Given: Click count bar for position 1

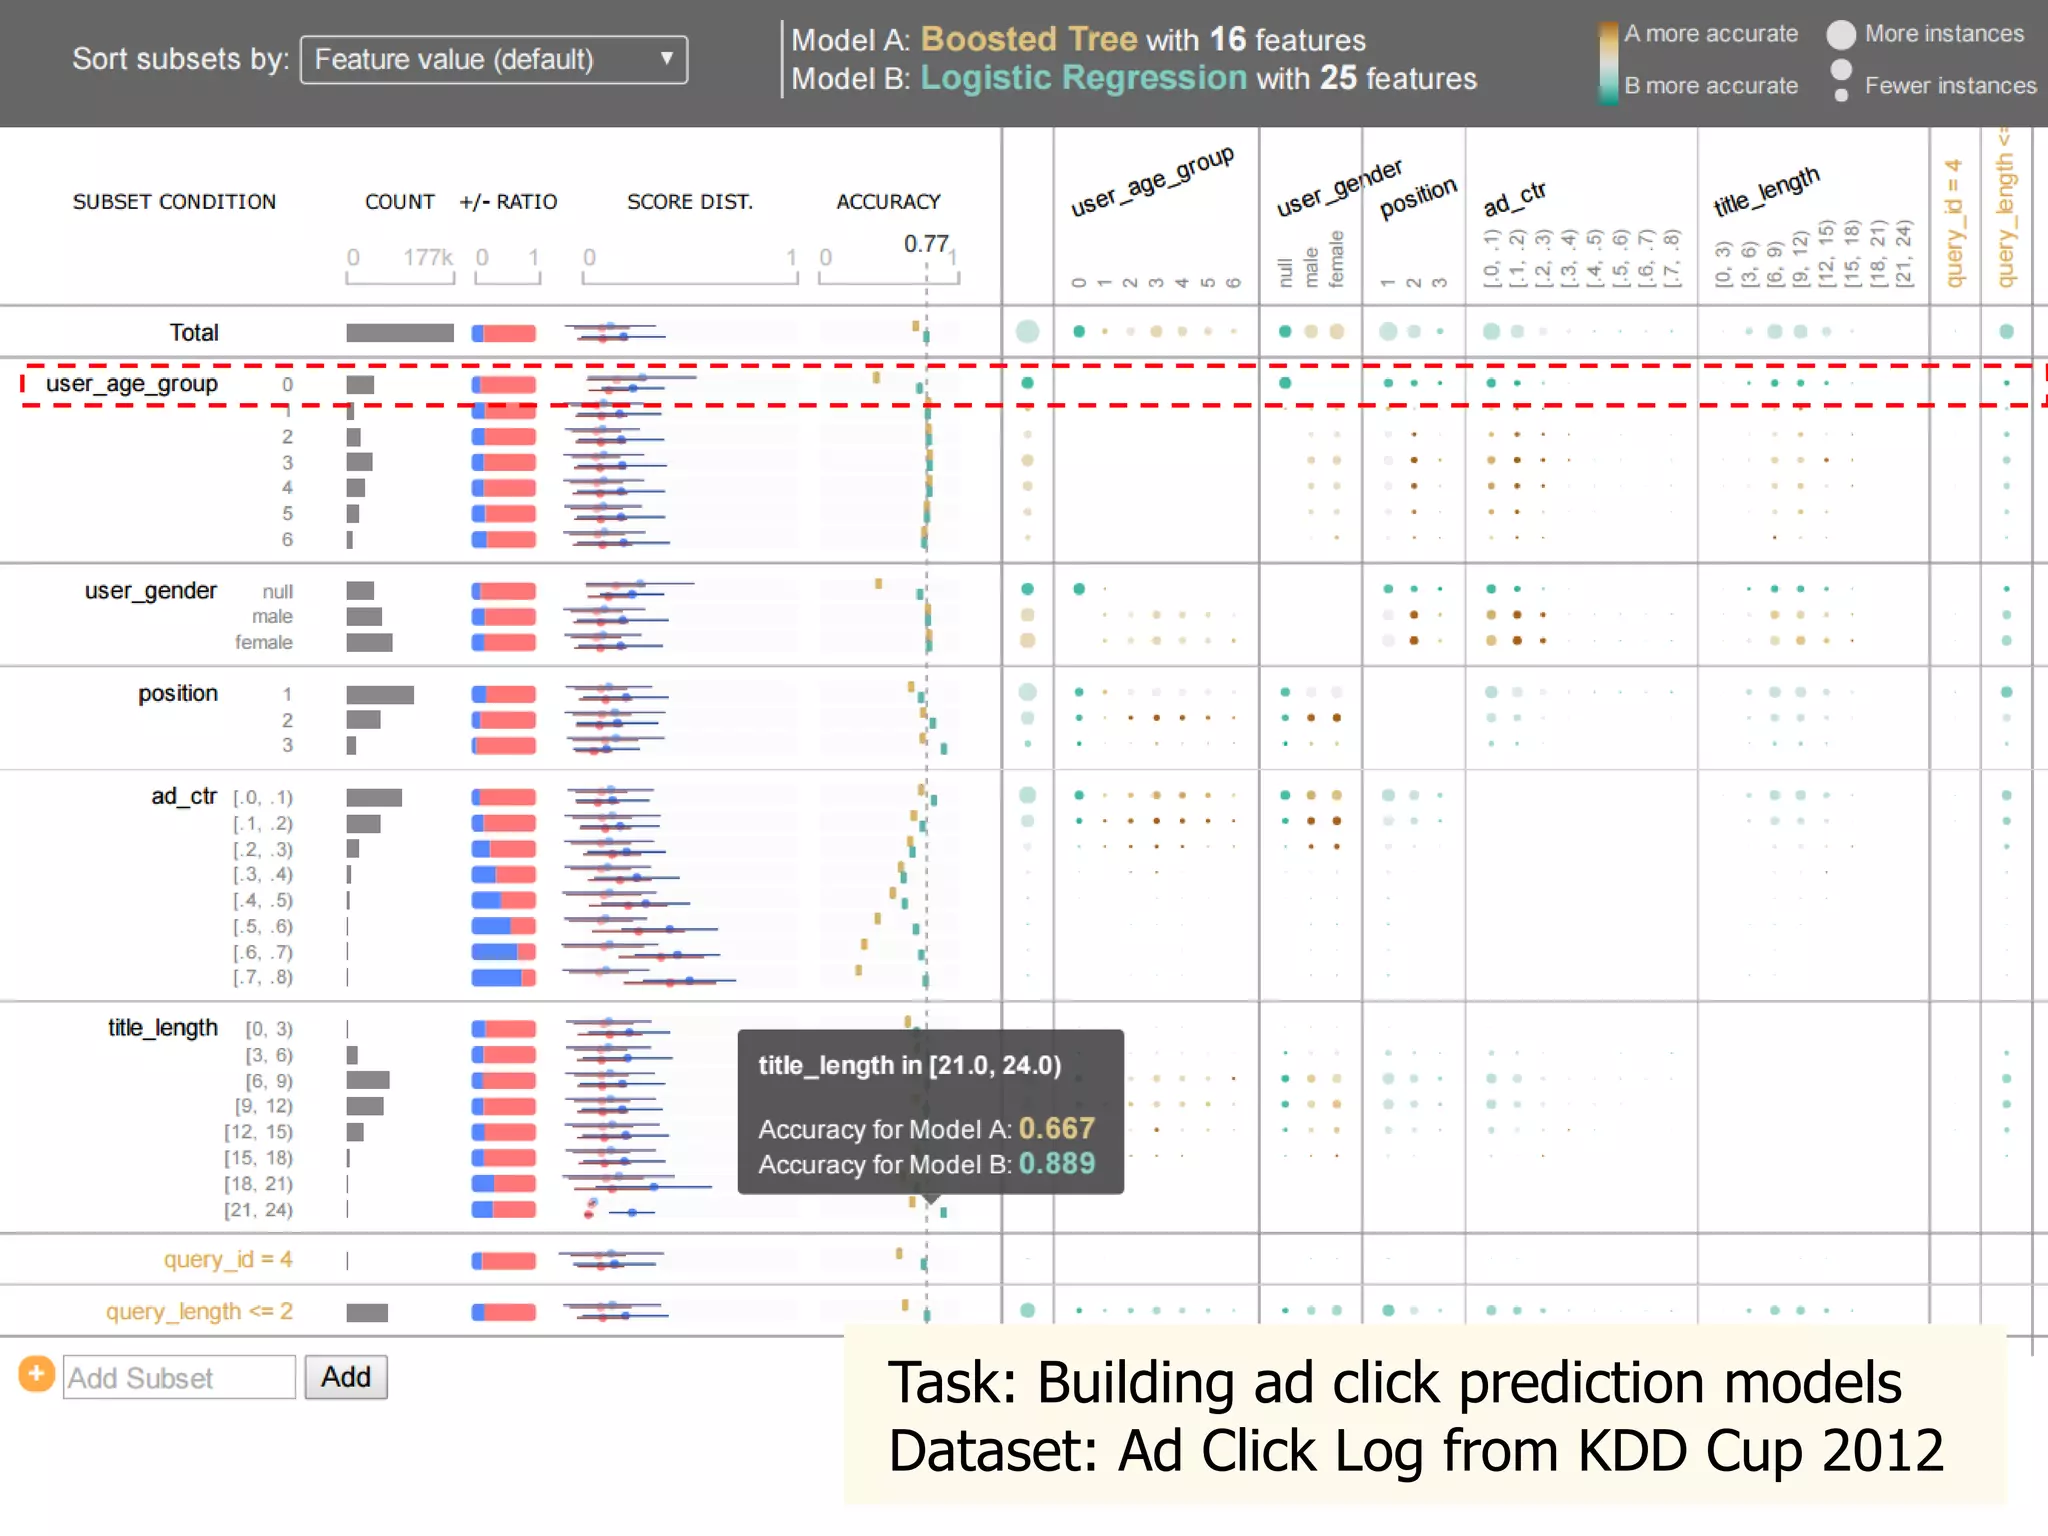Looking at the screenshot, I should click(x=380, y=695).
